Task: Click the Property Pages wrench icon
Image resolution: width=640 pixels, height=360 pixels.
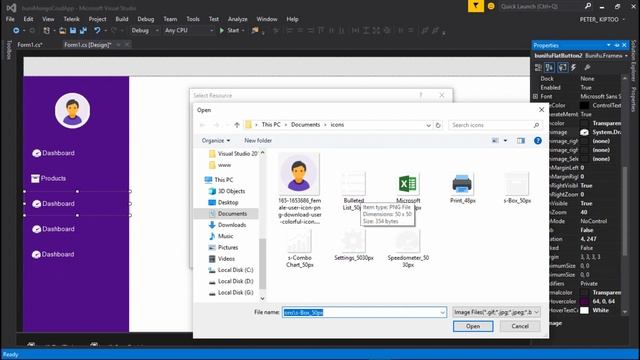Action: coord(587,67)
